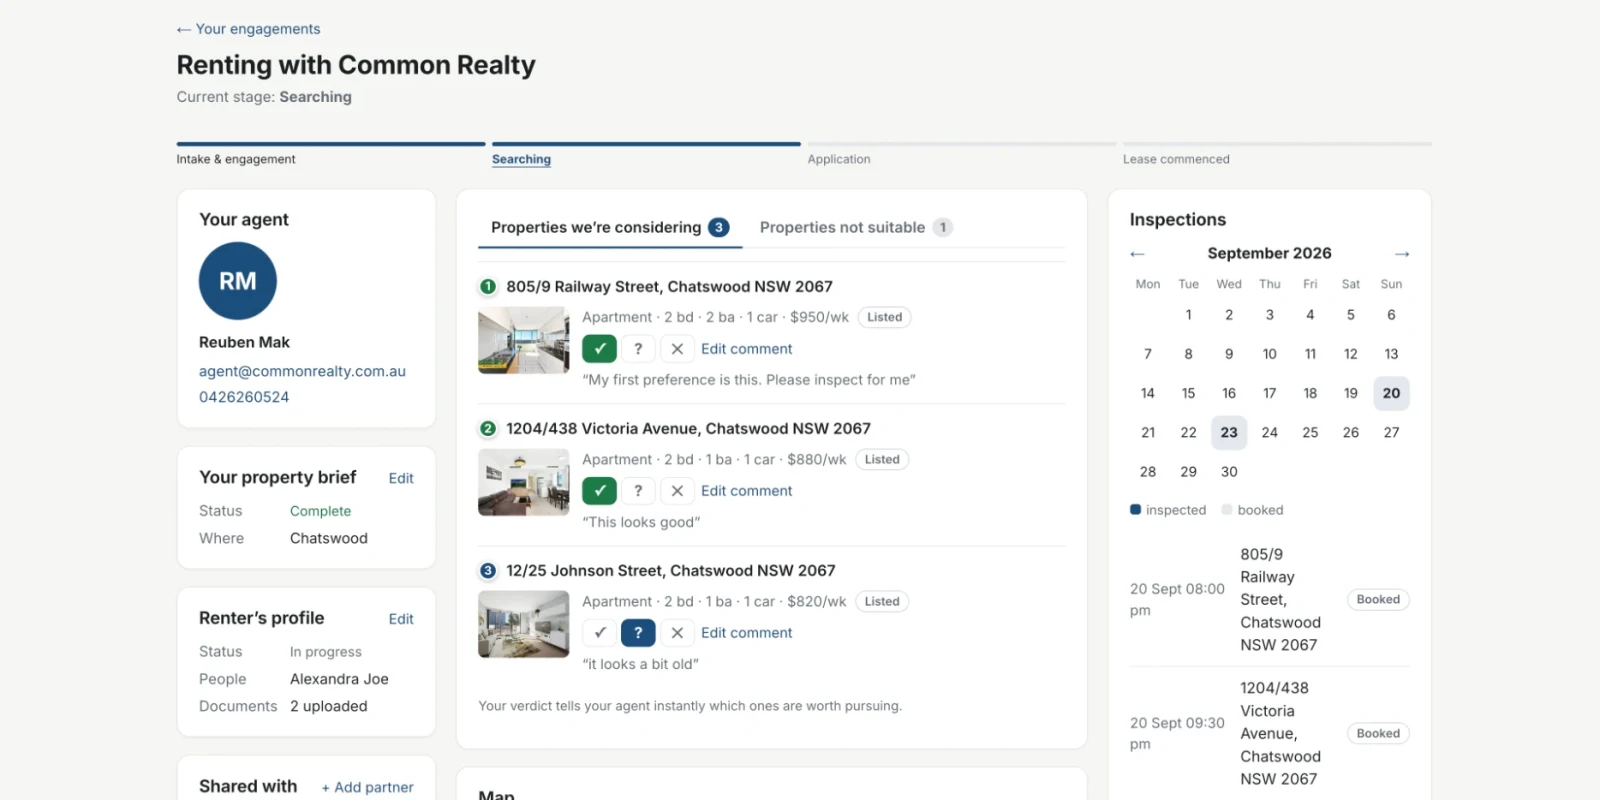The height and width of the screenshot is (800, 1600).
Task: Select September 20 in the calendar
Action: pos(1391,393)
